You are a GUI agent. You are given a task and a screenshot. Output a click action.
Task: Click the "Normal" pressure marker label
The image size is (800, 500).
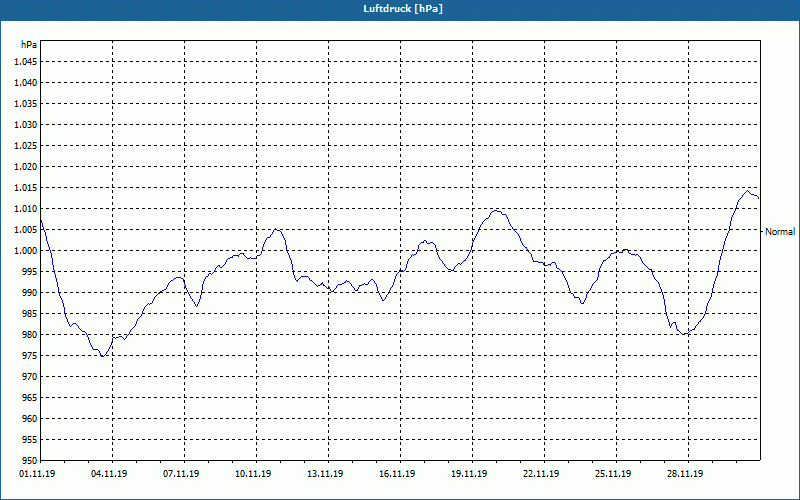click(x=780, y=232)
